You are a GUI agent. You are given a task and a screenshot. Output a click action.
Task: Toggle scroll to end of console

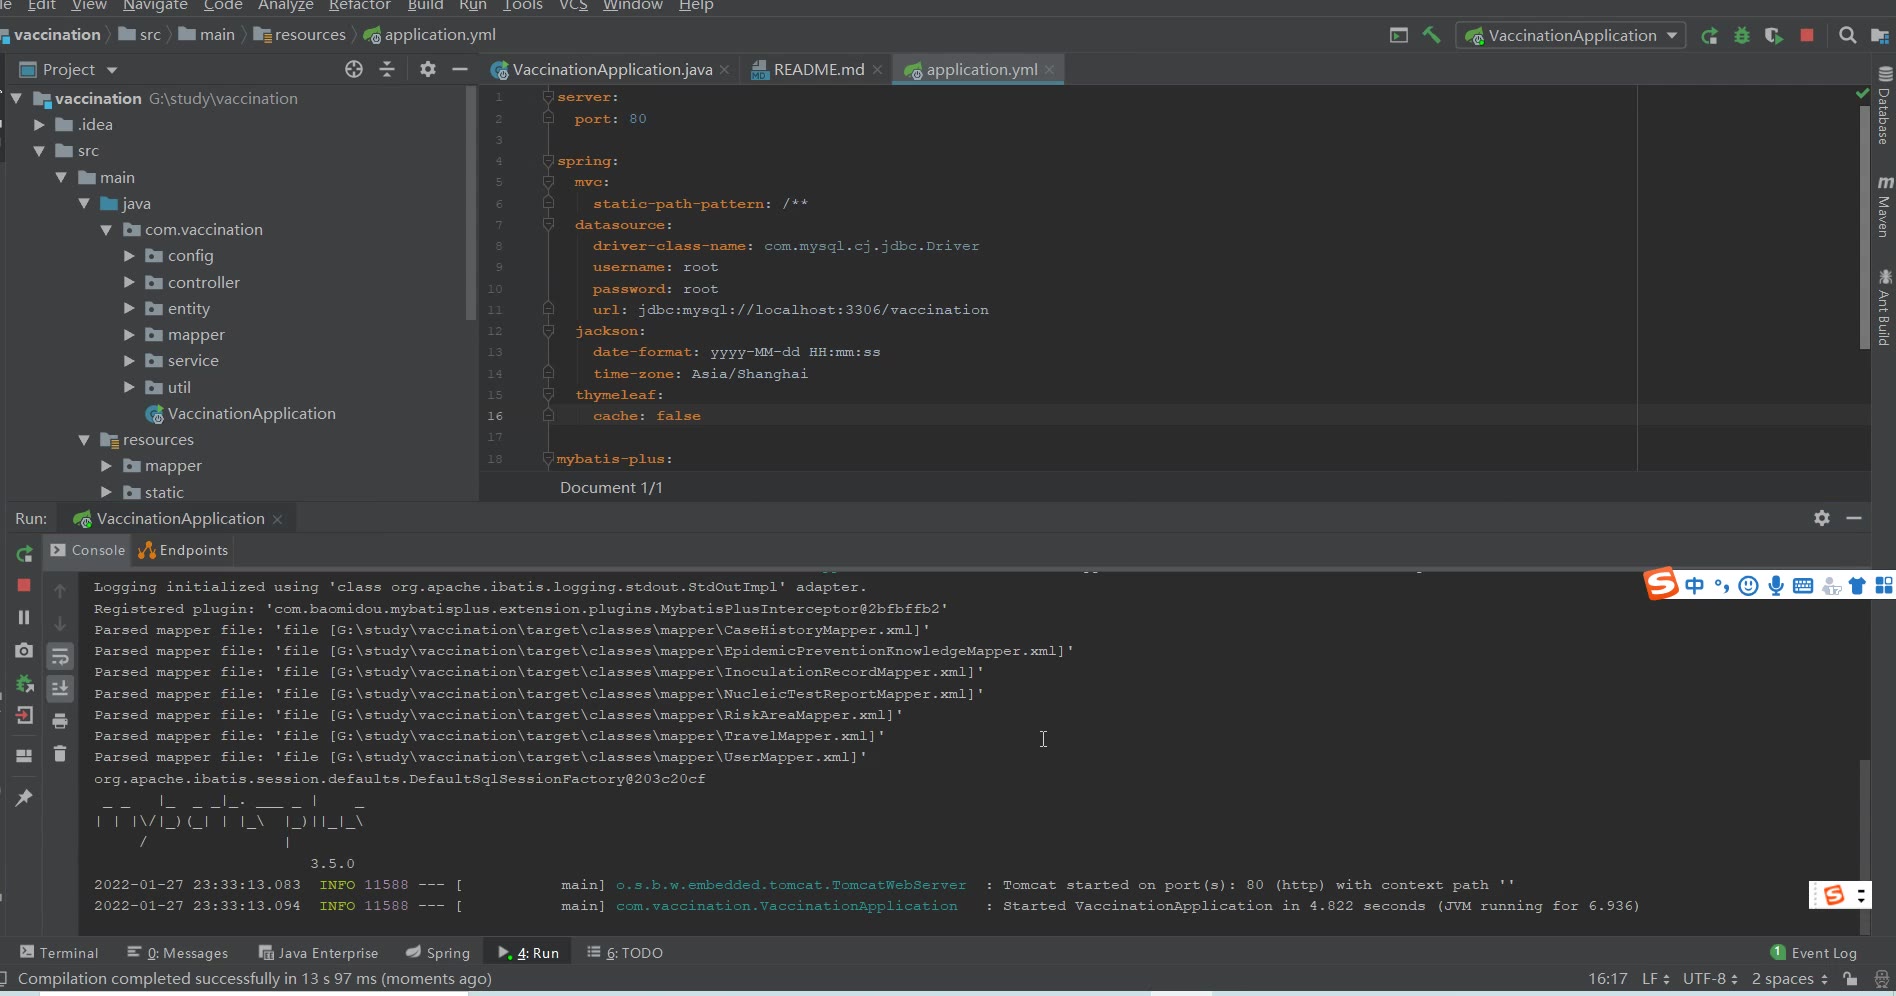pyautogui.click(x=60, y=688)
